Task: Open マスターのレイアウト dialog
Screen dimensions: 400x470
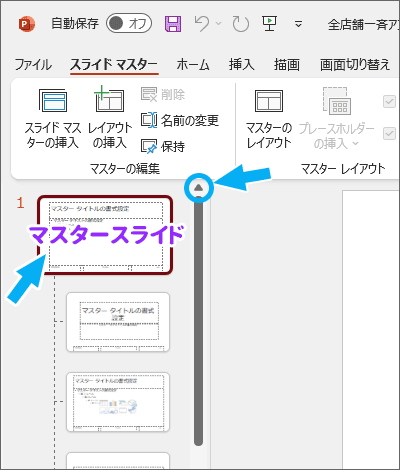Action: [269, 118]
